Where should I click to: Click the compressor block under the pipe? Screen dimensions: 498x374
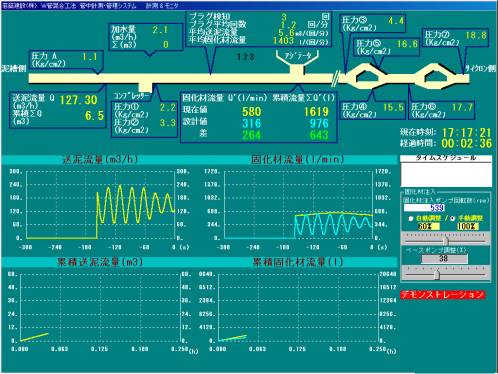(x=145, y=88)
